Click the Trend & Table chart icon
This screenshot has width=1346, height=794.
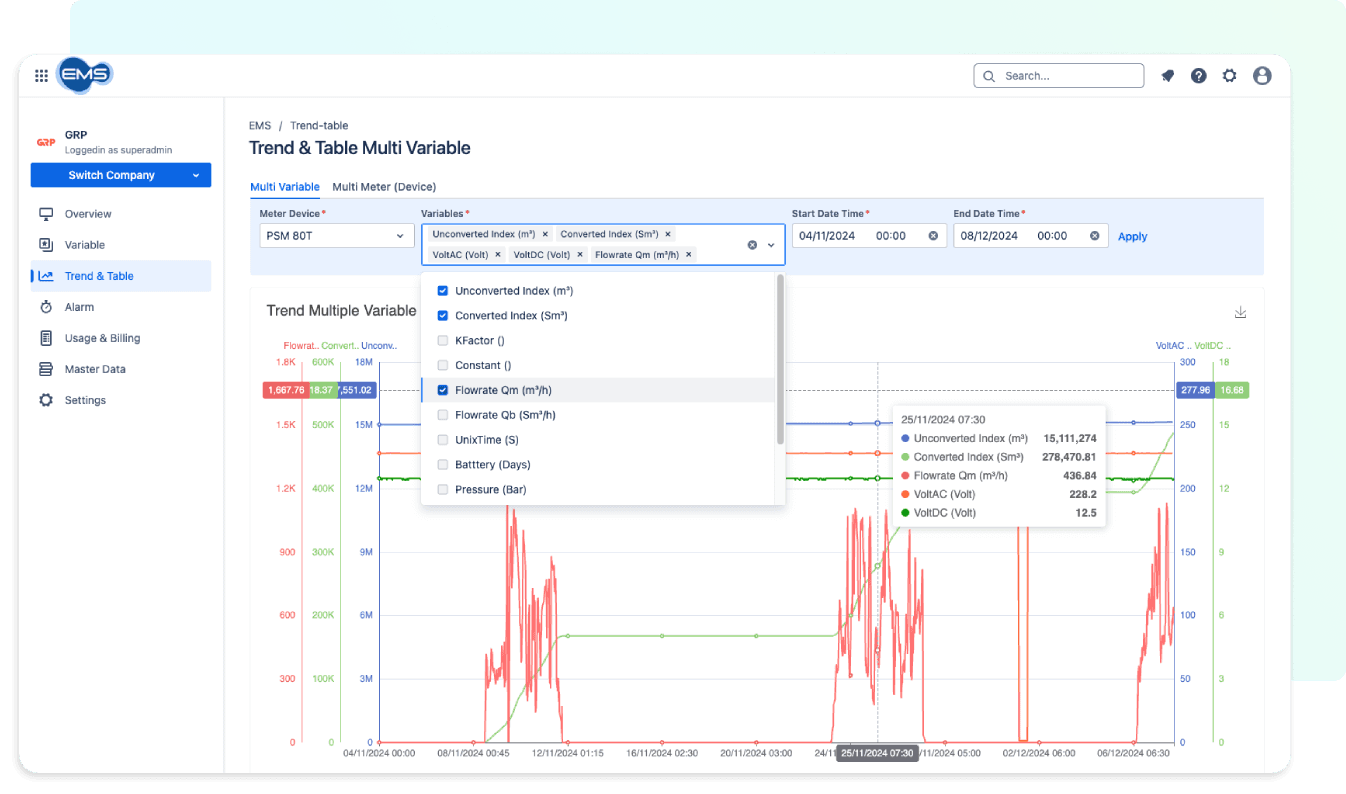click(x=46, y=276)
